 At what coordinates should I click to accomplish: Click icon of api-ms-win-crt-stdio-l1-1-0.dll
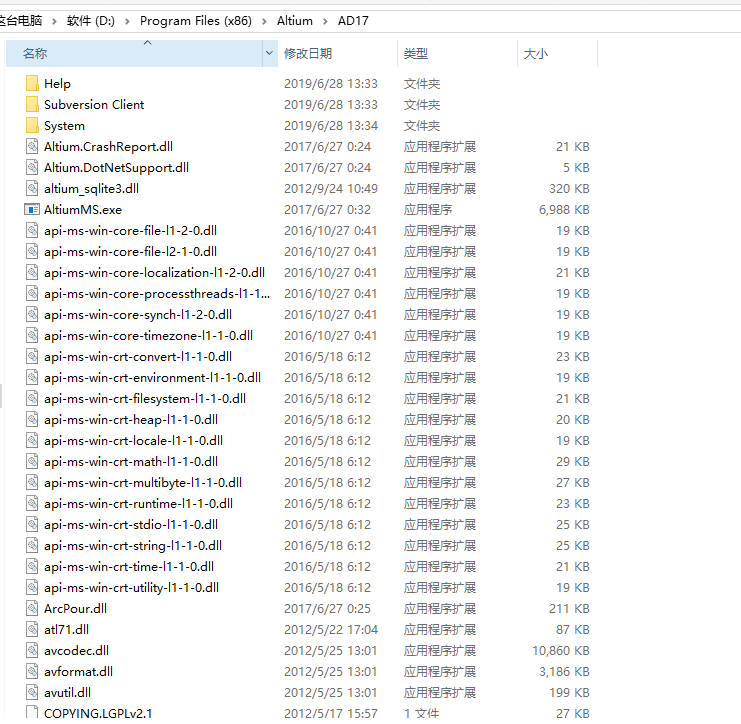[x=32, y=524]
